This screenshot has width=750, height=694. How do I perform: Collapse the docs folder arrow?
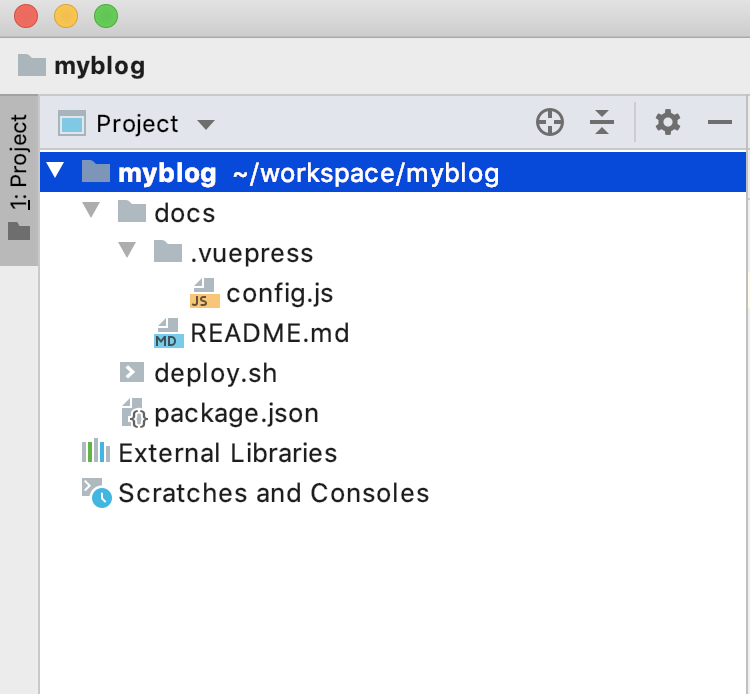point(91,210)
